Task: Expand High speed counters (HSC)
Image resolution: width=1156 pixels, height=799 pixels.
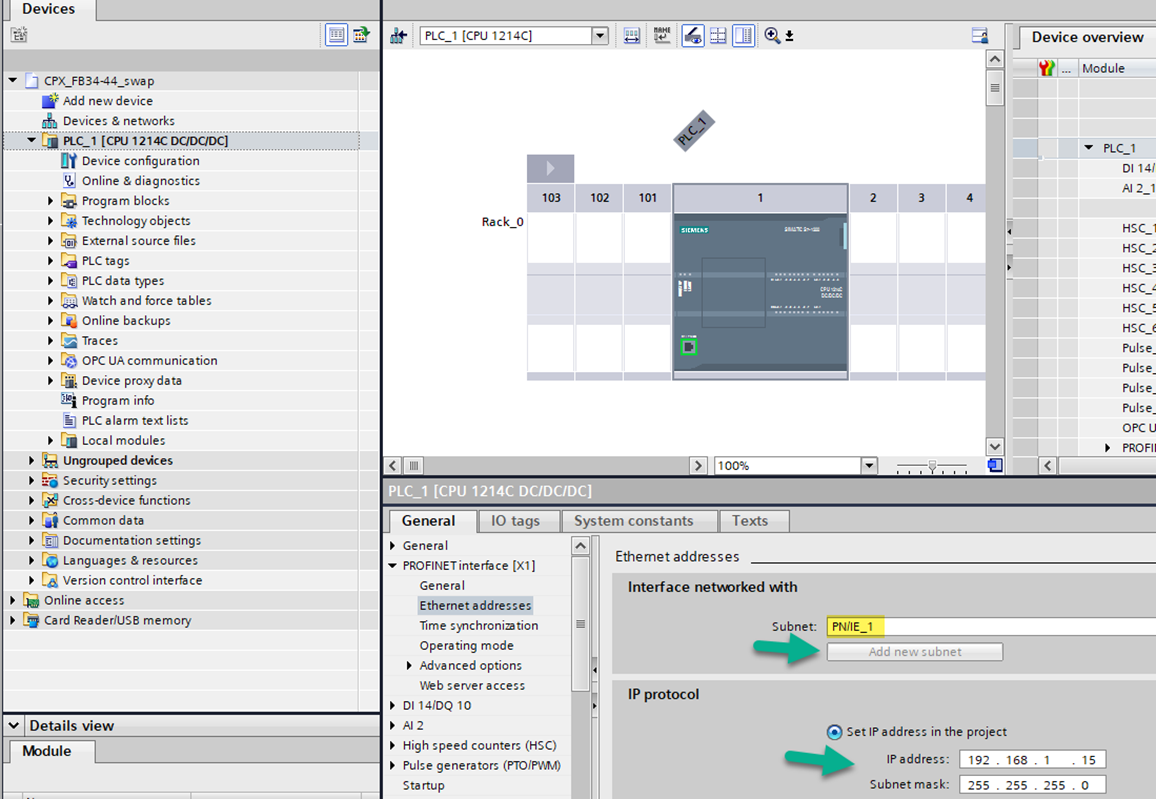Action: [392, 745]
